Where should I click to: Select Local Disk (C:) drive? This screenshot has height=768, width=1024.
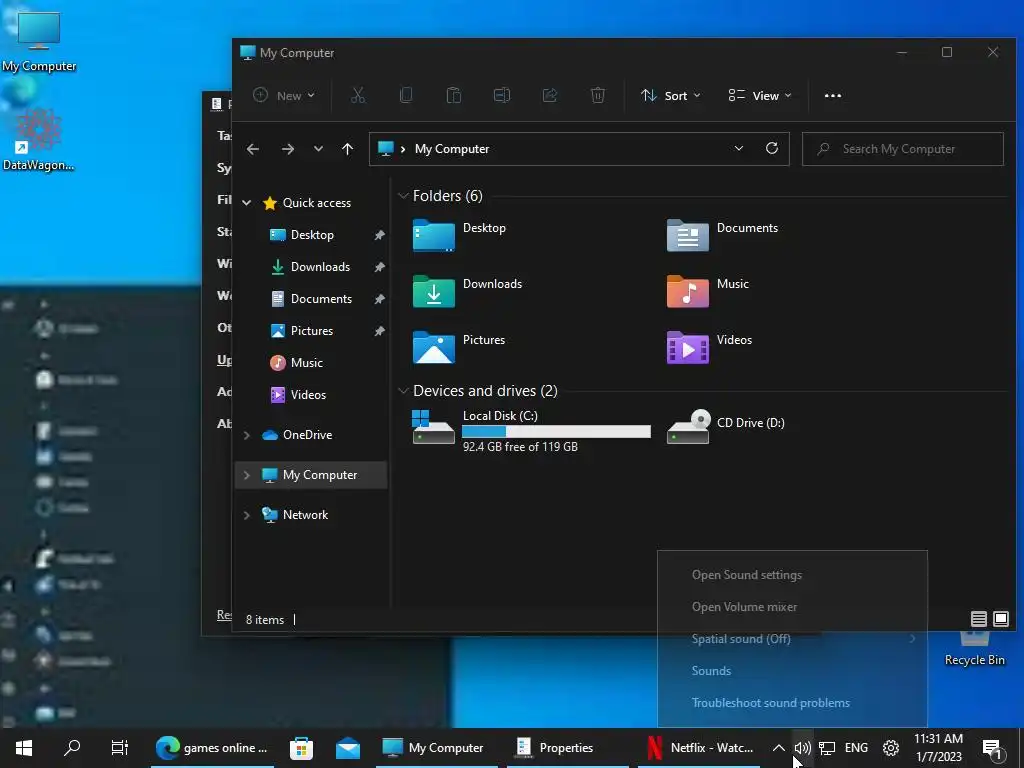point(531,430)
